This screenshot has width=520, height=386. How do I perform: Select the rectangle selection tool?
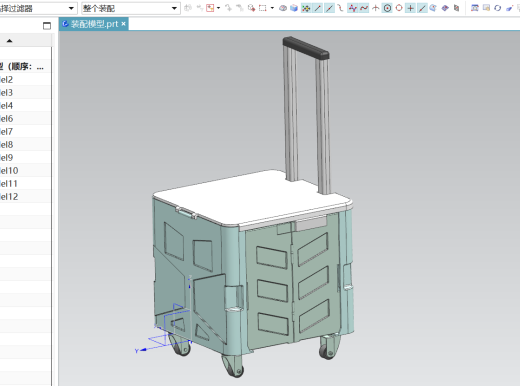click(263, 8)
